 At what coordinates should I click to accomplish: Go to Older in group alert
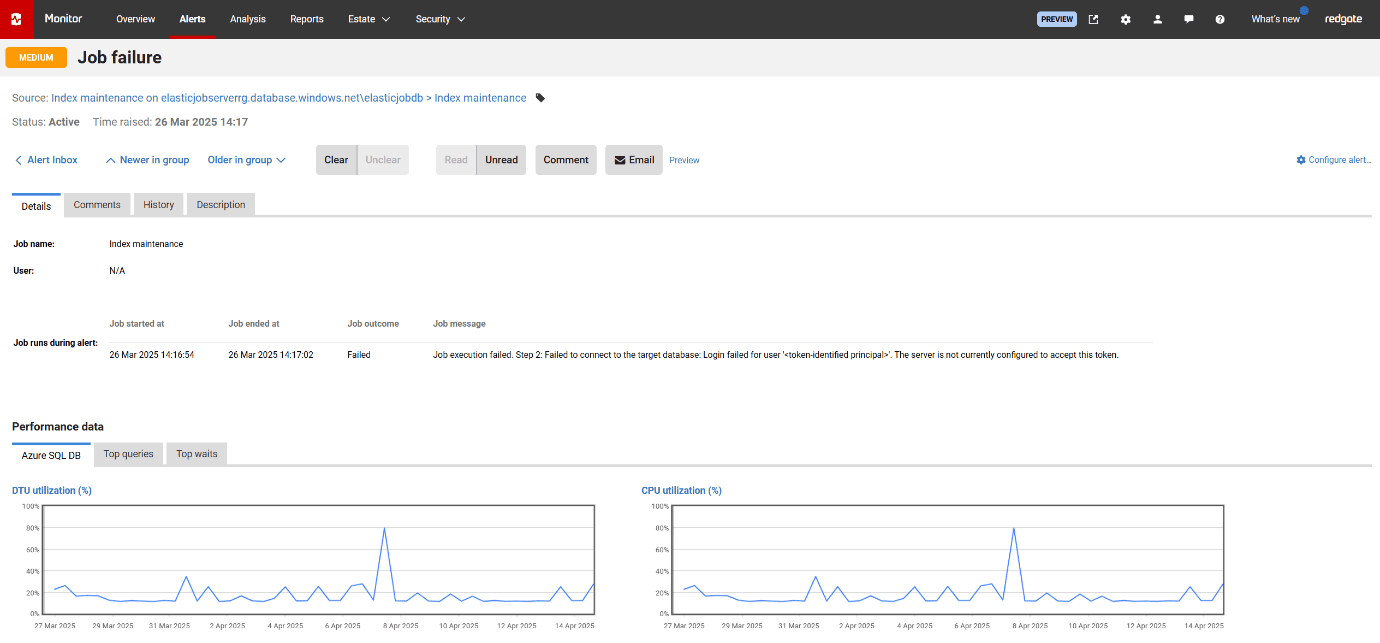point(246,160)
